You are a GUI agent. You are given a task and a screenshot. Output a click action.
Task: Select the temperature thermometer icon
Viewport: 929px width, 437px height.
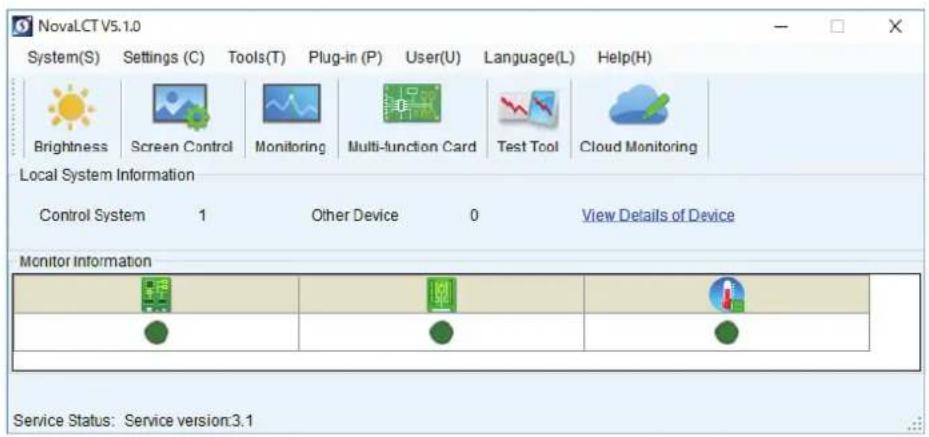click(x=727, y=295)
